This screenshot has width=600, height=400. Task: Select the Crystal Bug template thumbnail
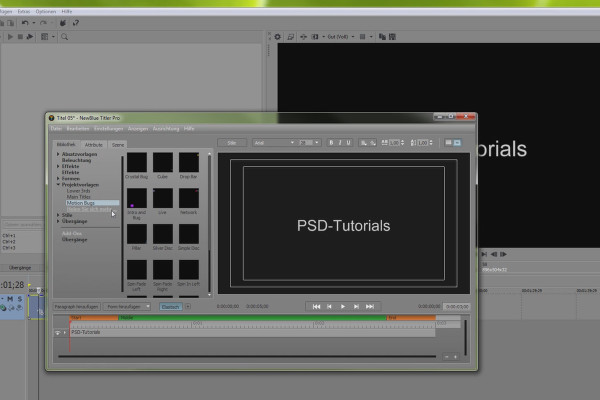click(x=137, y=162)
